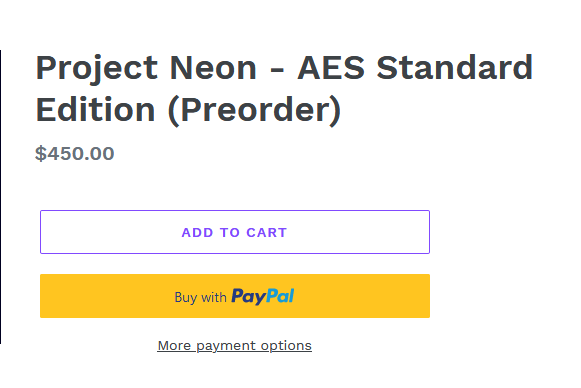Open the More payment options link

point(235,345)
